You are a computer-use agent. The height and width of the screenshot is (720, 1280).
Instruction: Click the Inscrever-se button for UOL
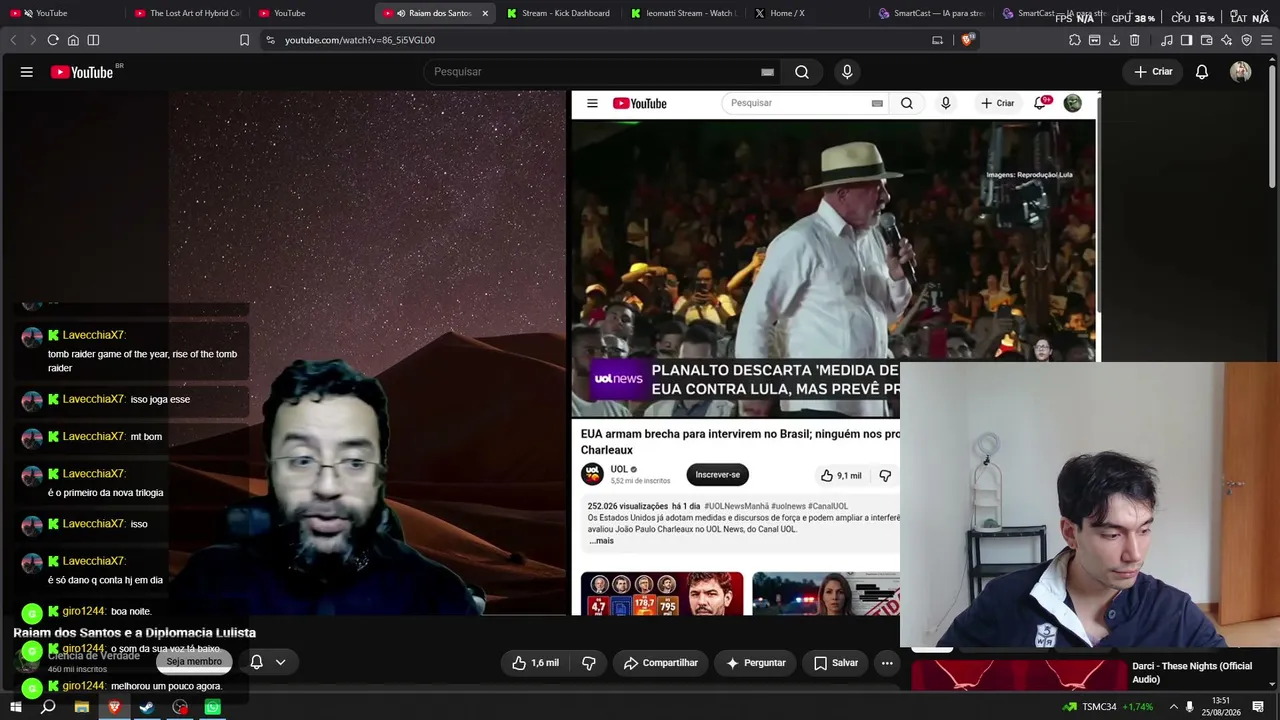[x=718, y=475]
